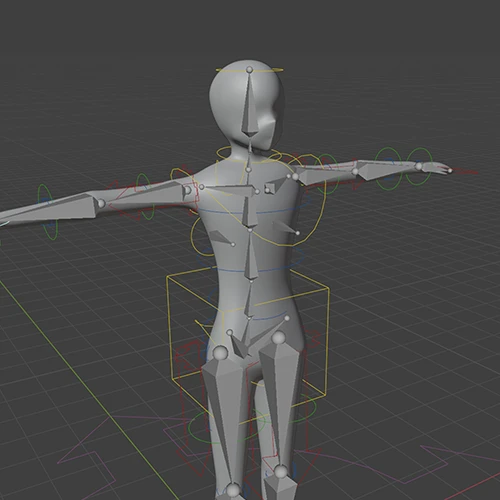This screenshot has height=500, width=500.
Task: Select the red arrow control at the fingertips
Action: (464, 172)
